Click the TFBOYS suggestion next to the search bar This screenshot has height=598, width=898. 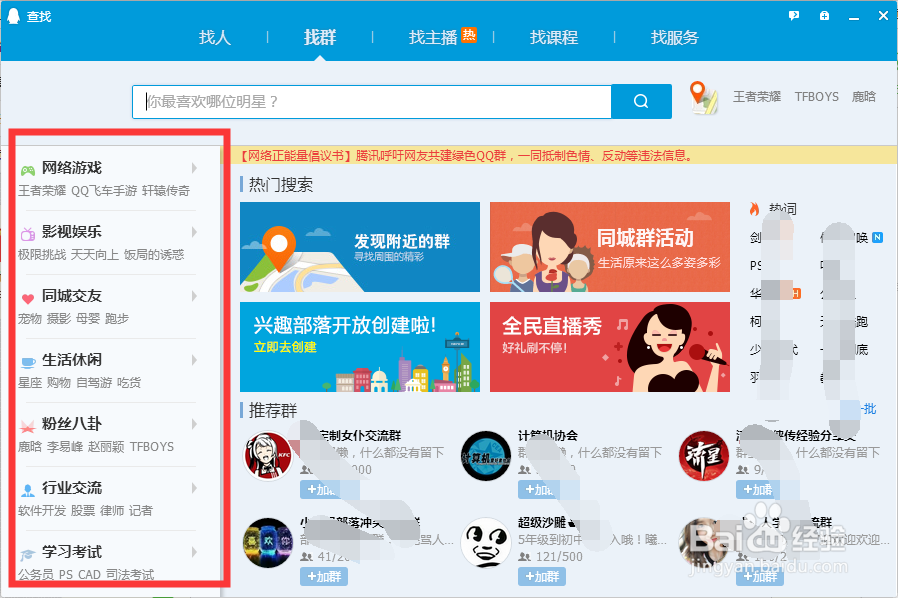coord(817,97)
